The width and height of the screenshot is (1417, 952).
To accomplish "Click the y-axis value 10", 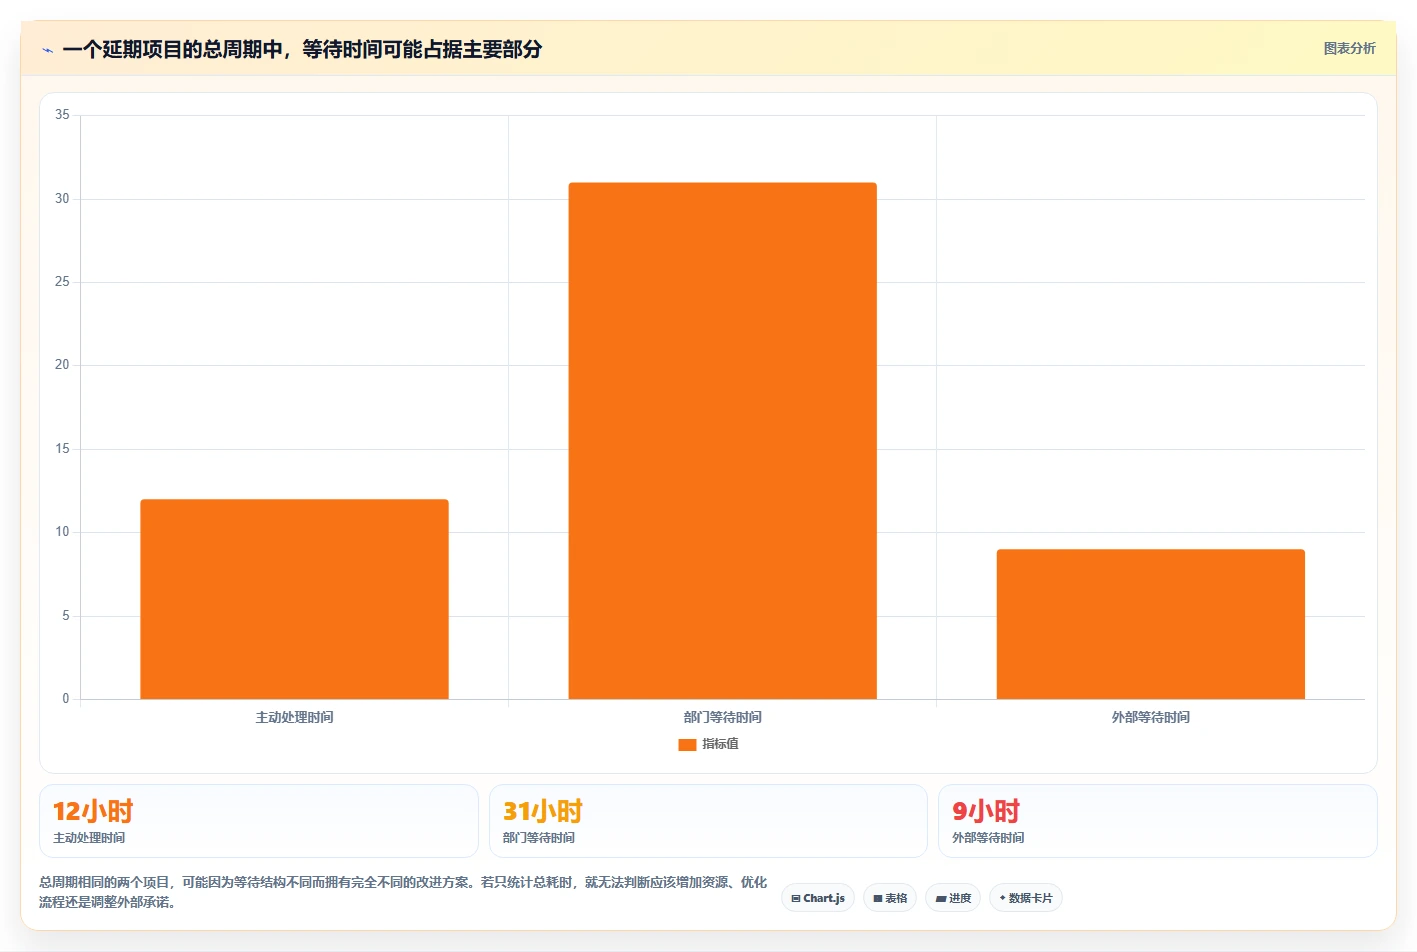I will tap(62, 532).
